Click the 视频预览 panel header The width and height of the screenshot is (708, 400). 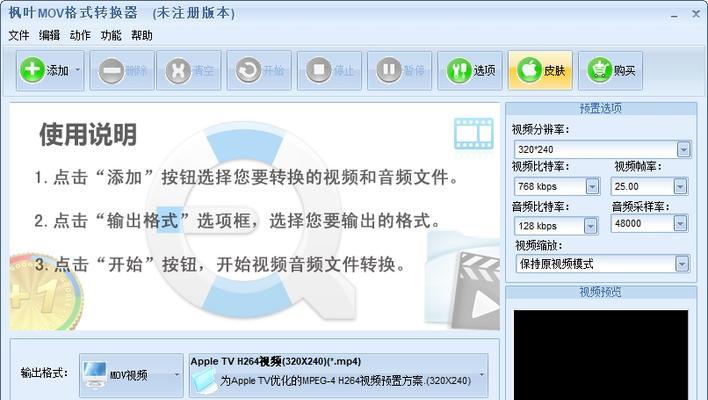click(601, 292)
